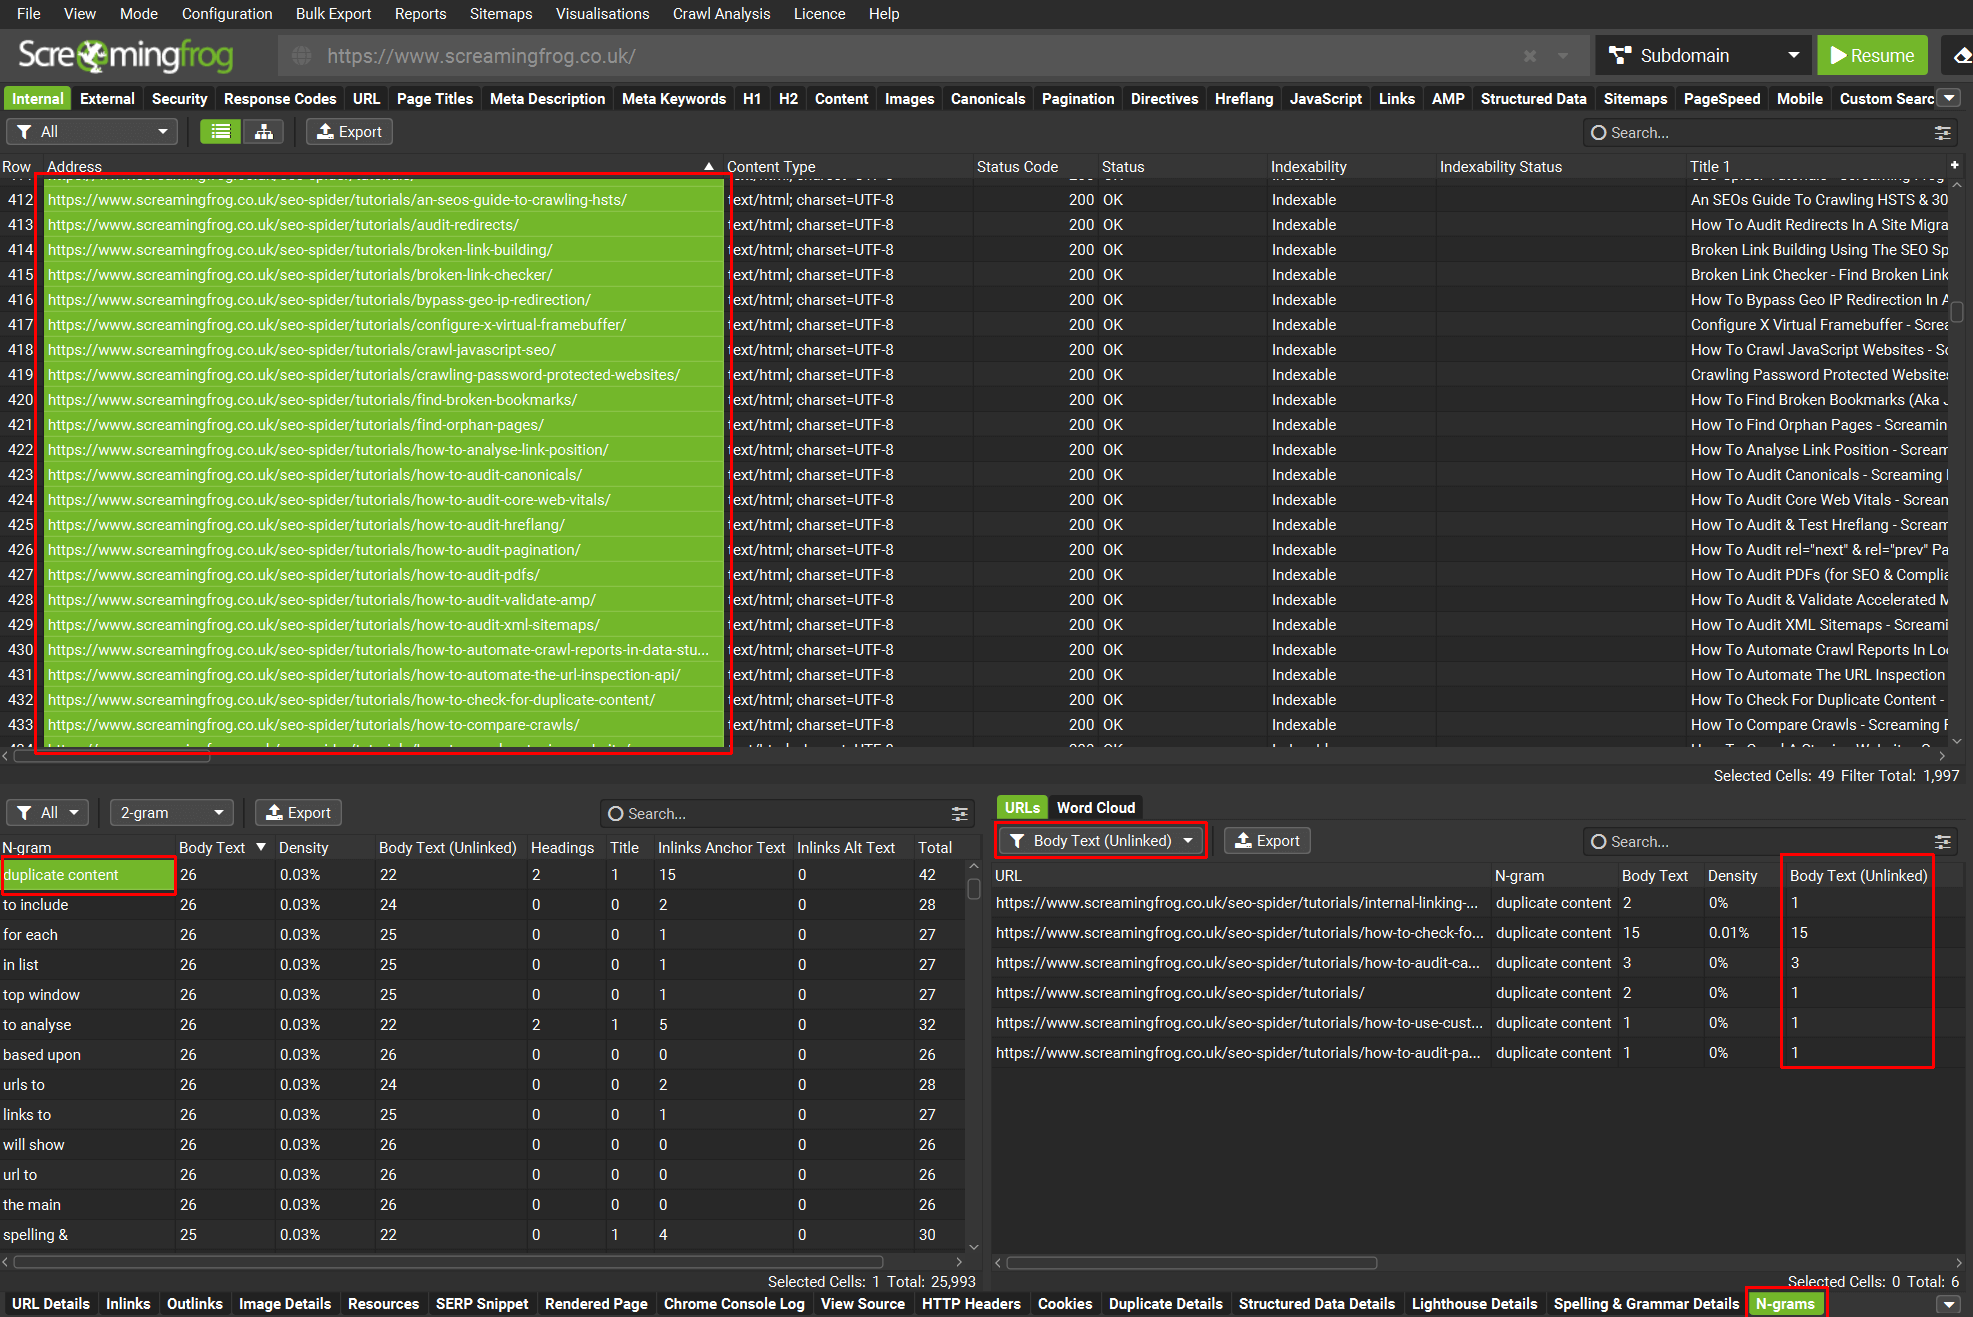
Task: Switch to list view icon
Action: pos(221,132)
